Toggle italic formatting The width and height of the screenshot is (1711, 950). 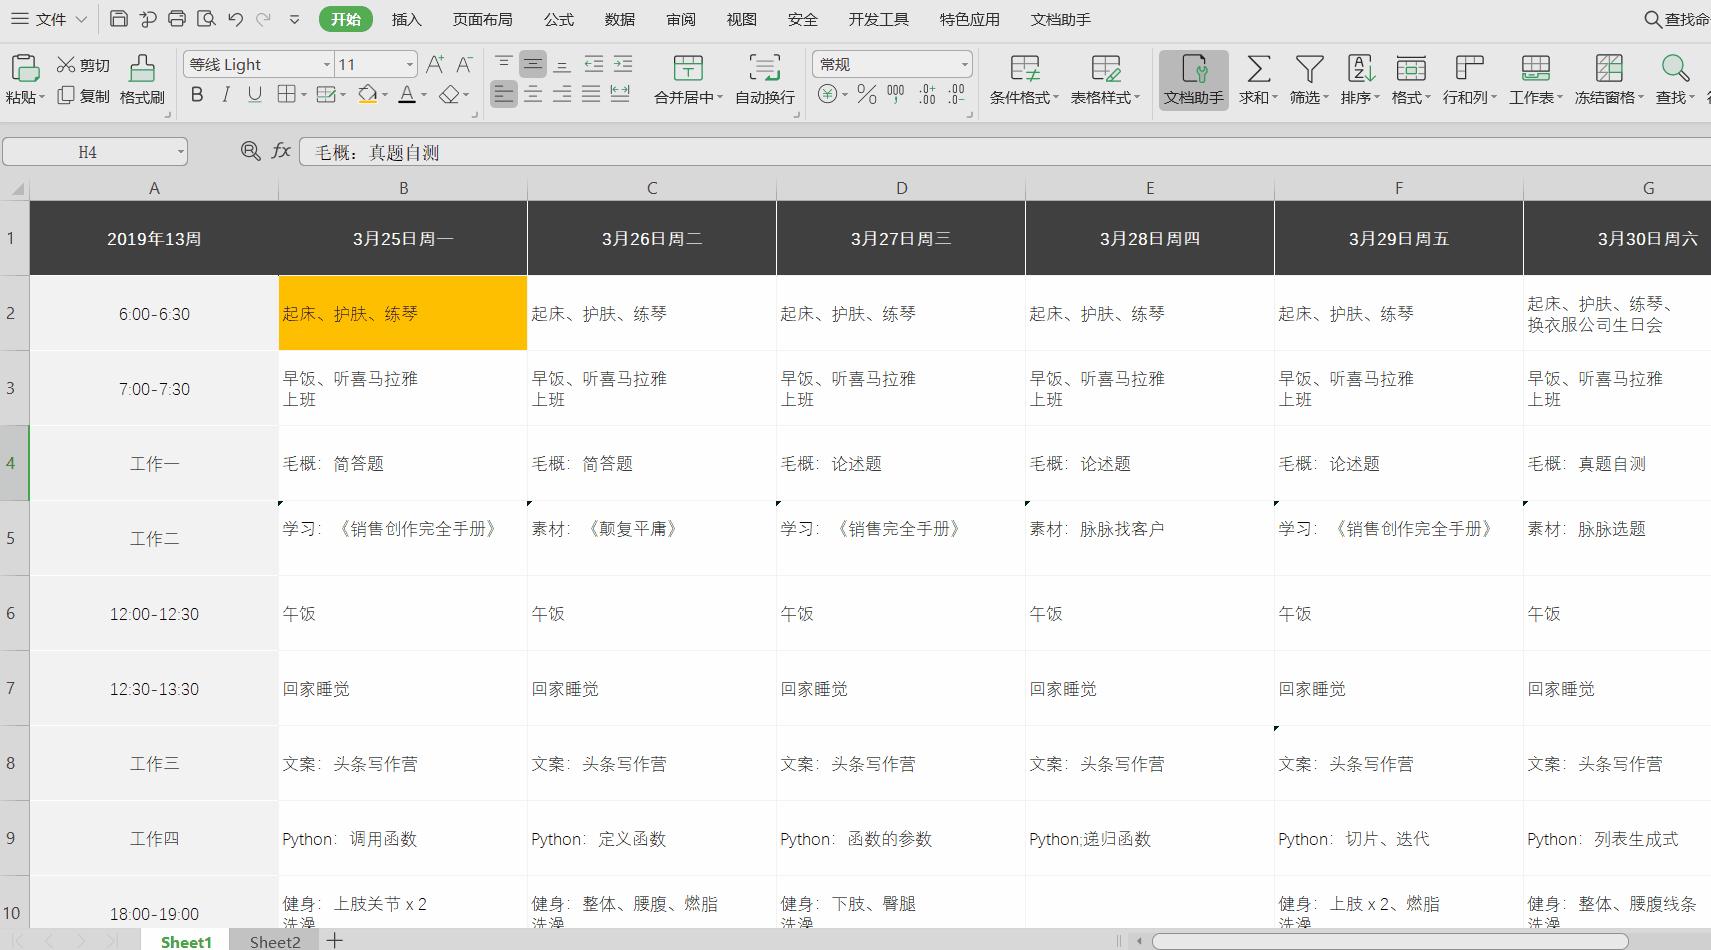tap(226, 95)
